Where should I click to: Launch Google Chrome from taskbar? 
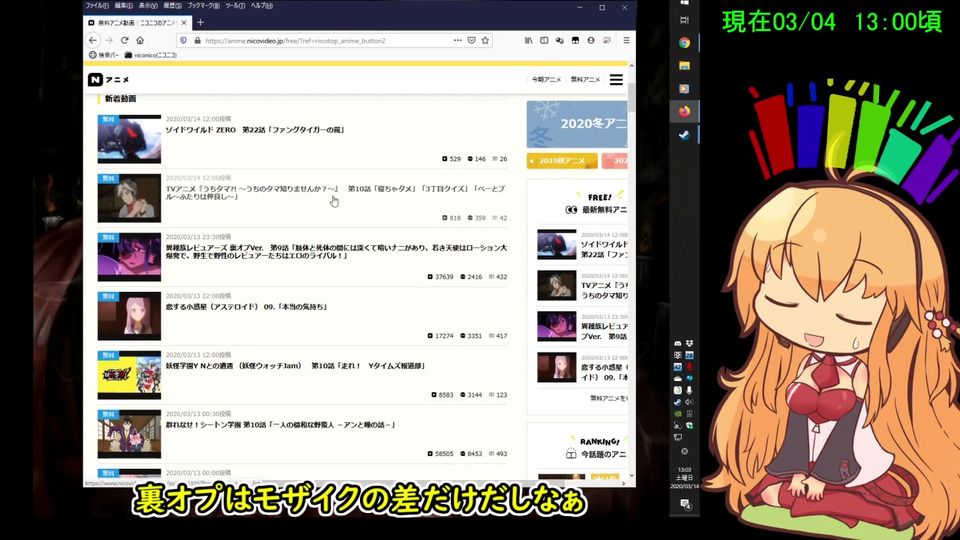click(x=684, y=43)
